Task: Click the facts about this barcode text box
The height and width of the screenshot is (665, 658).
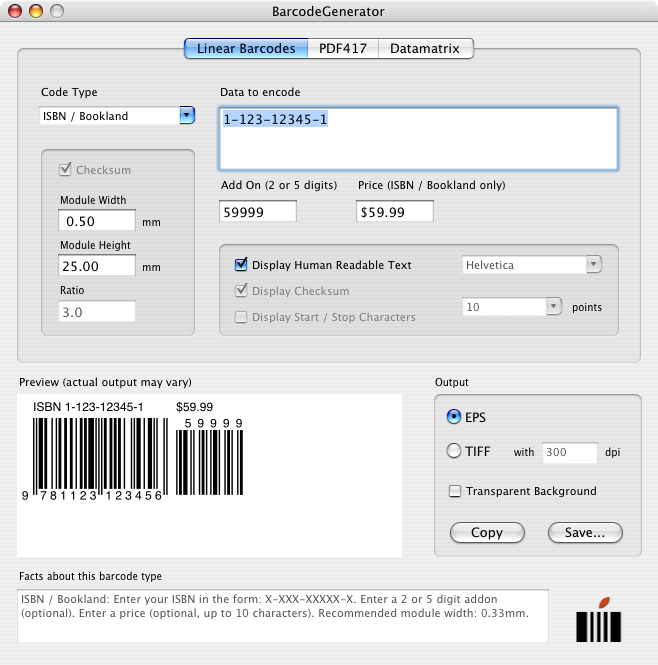Action: tap(283, 615)
